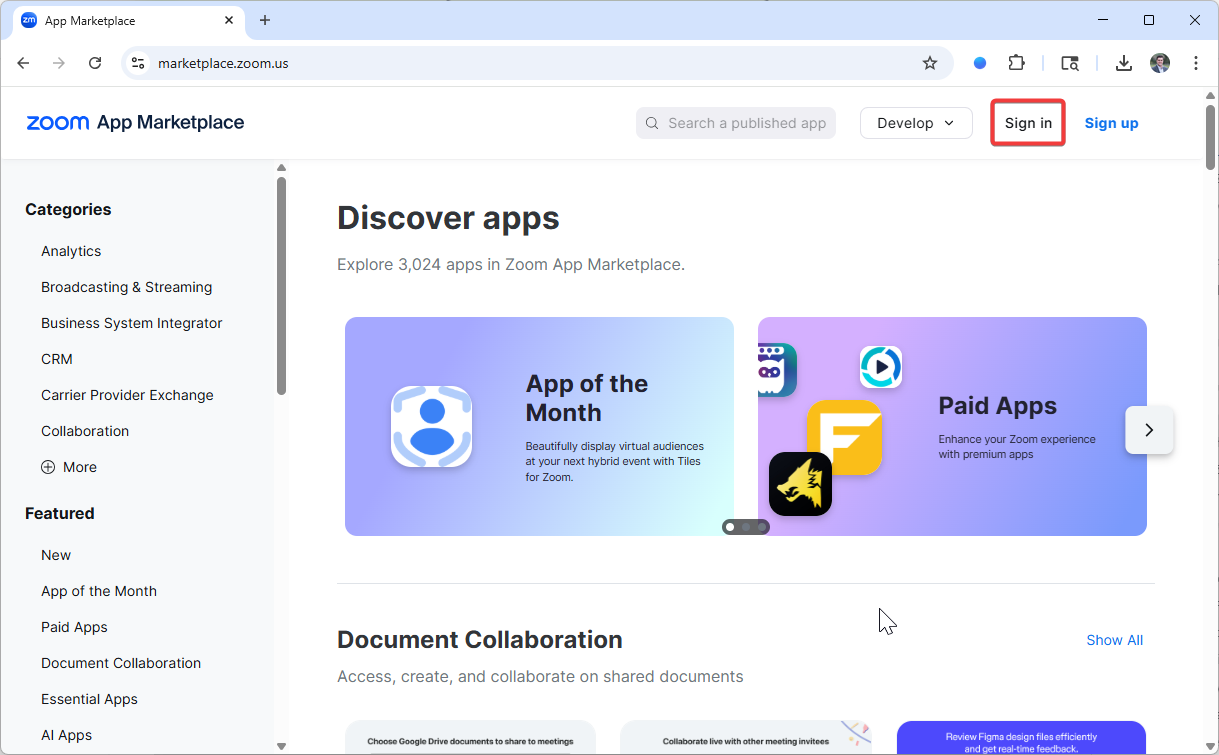The image size is (1219, 755).
Task: Click the circular play app icon
Action: [881, 367]
